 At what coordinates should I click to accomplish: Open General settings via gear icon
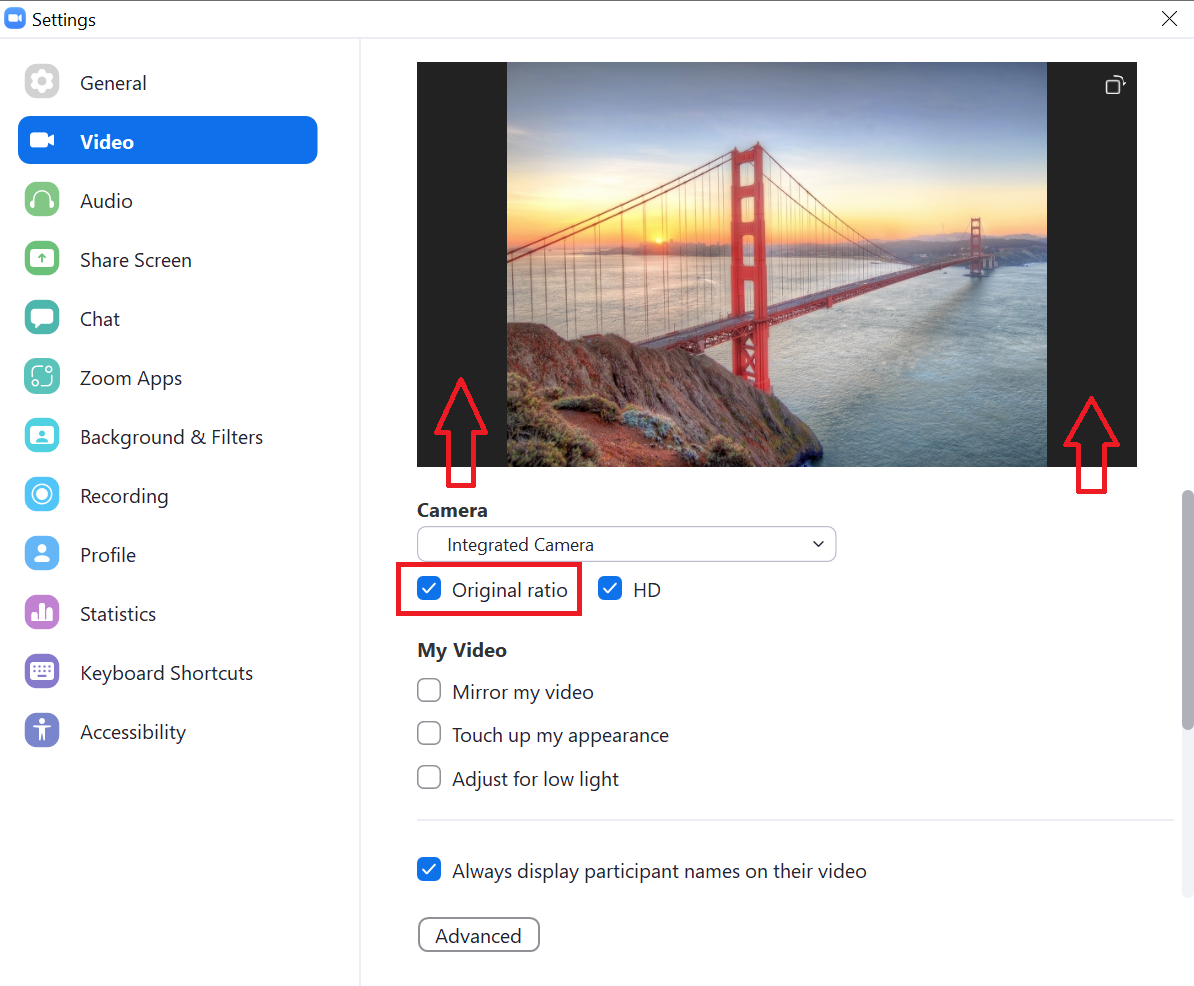point(42,82)
